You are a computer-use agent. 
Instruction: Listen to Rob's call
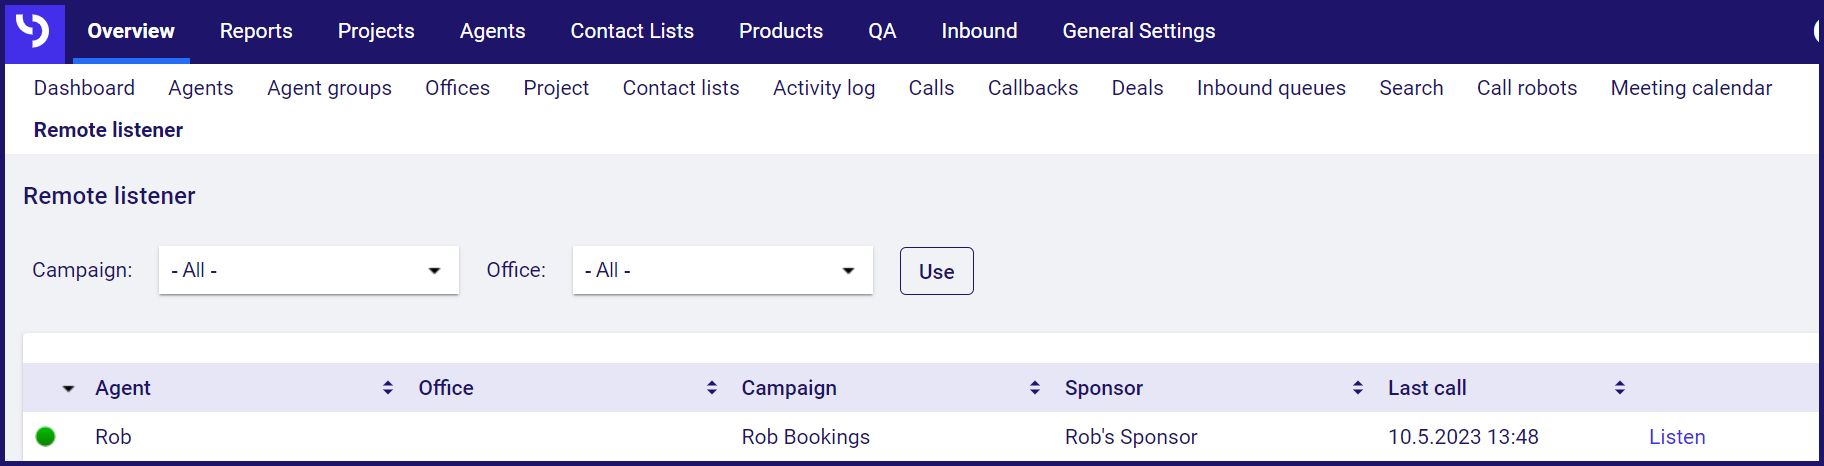tap(1677, 437)
